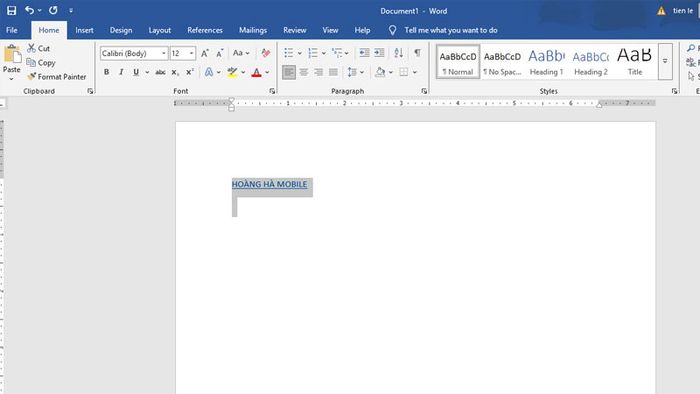This screenshot has height=394, width=700.
Task: Redo the last action
Action: (53, 10)
